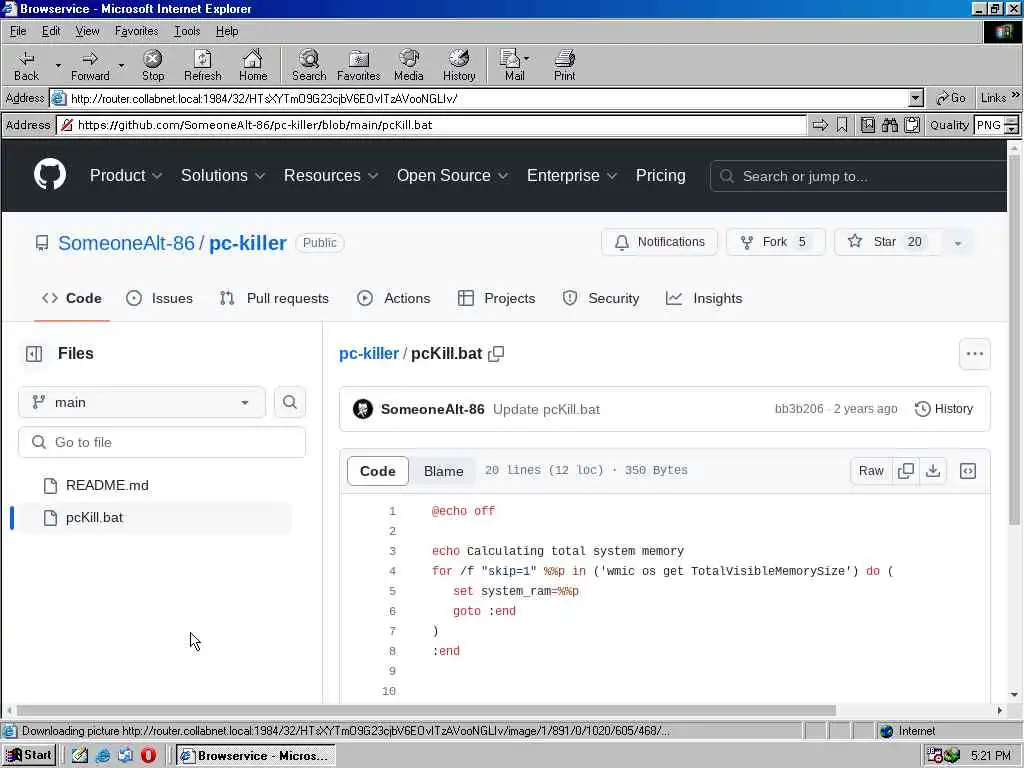Open the Favorites menu

pyautogui.click(x=136, y=31)
